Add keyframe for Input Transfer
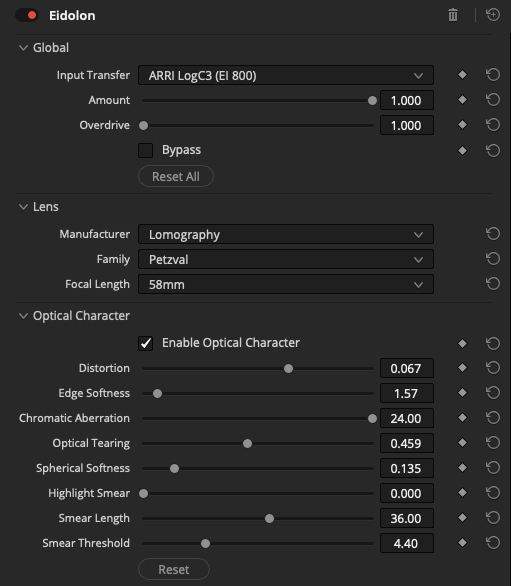The image size is (511, 586). tap(462, 75)
